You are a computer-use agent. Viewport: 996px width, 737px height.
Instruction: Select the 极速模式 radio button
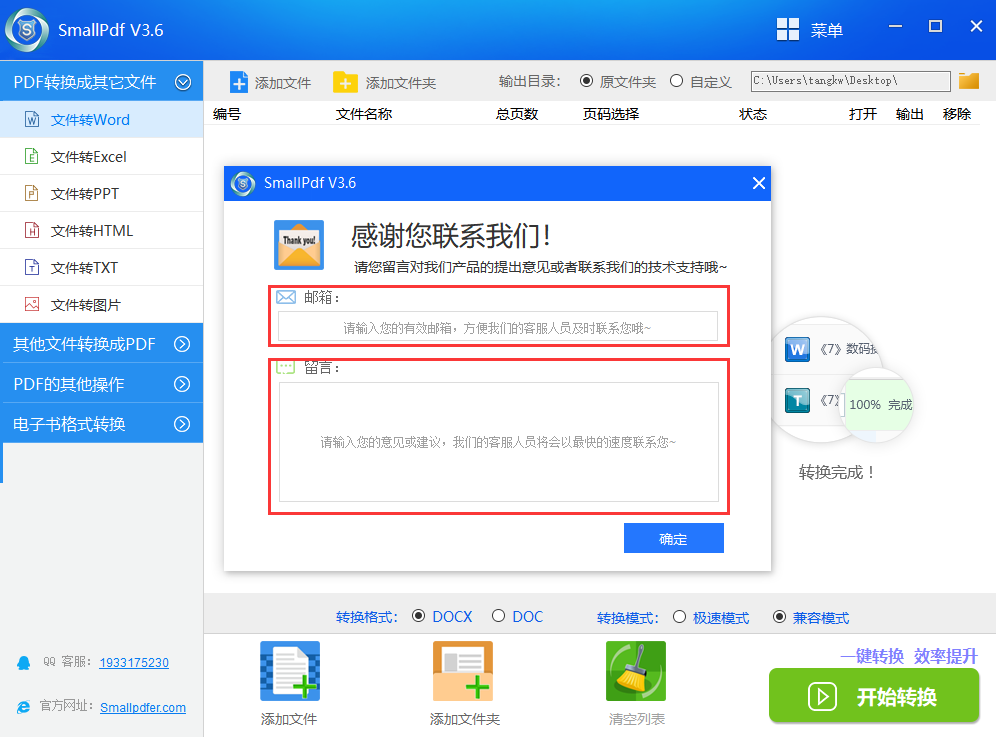(x=679, y=616)
